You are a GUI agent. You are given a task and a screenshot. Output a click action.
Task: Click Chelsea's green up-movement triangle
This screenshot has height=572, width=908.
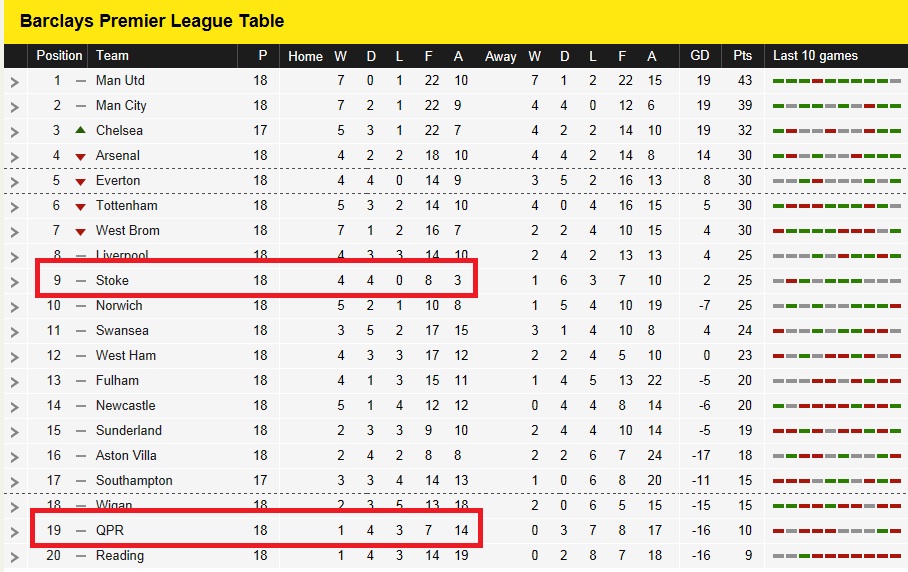pos(80,130)
